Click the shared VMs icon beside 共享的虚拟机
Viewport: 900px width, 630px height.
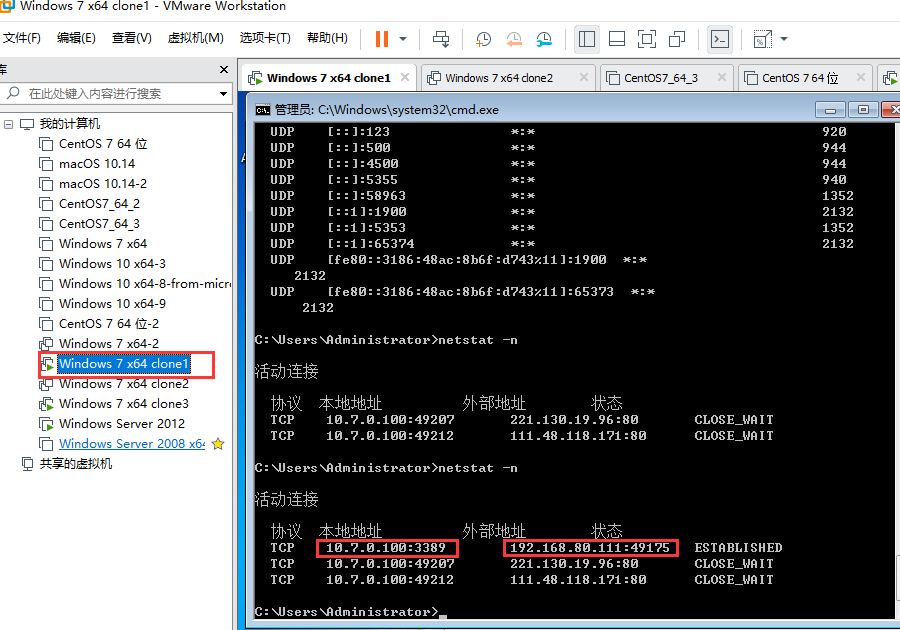27,464
